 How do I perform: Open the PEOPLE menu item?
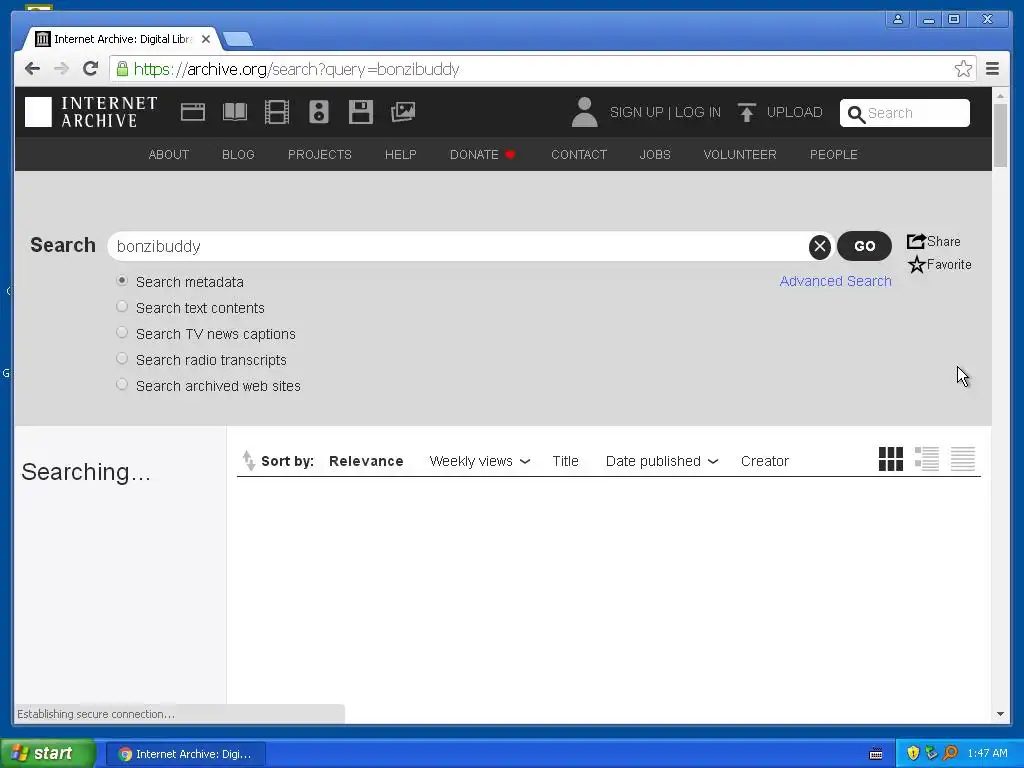click(x=834, y=155)
